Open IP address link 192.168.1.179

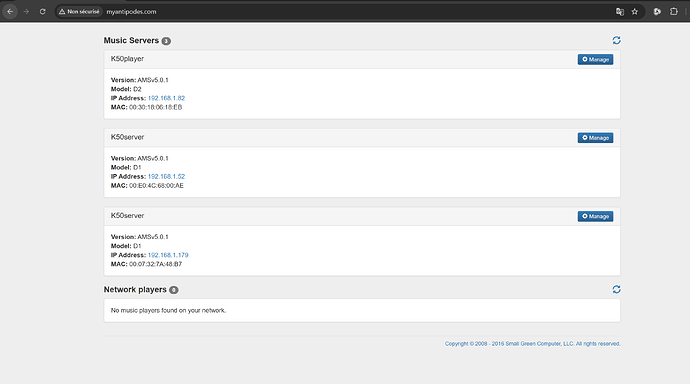tap(168, 255)
